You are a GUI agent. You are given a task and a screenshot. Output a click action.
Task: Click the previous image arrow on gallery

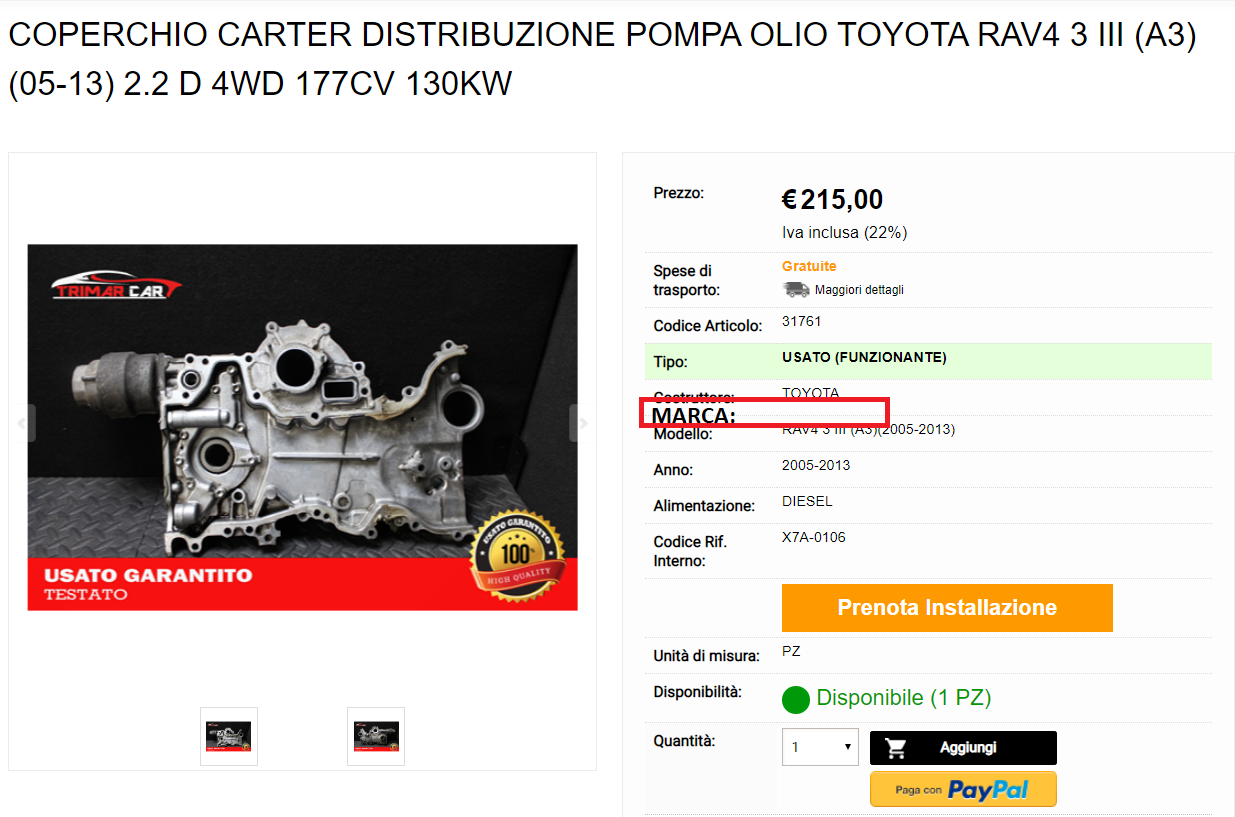23,423
